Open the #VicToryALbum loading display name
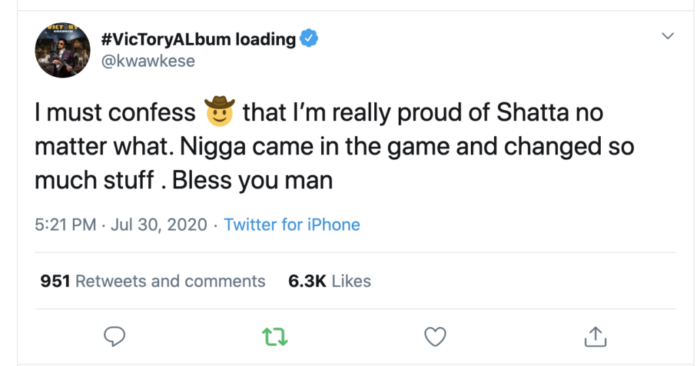696x366 pixels. pyautogui.click(x=198, y=39)
